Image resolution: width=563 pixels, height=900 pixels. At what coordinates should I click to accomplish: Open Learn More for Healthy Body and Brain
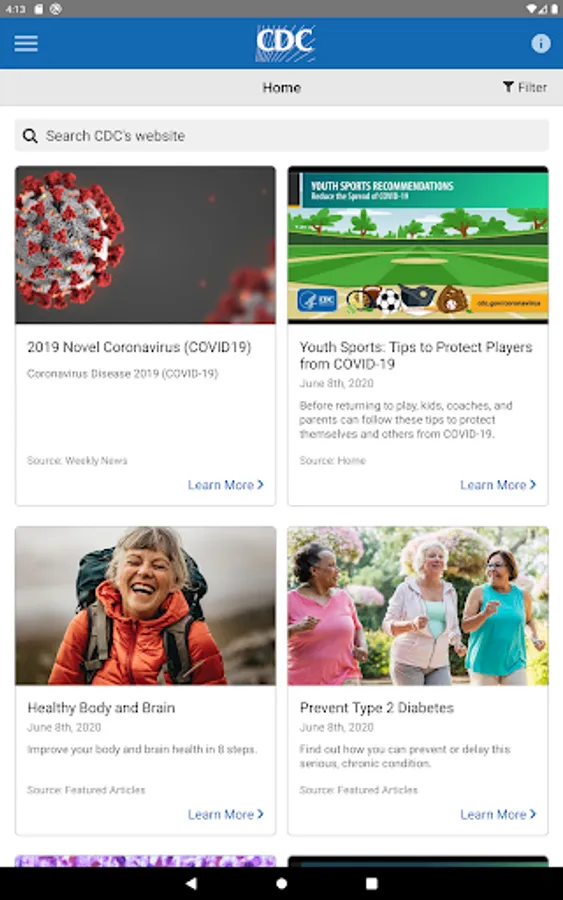[x=226, y=814]
